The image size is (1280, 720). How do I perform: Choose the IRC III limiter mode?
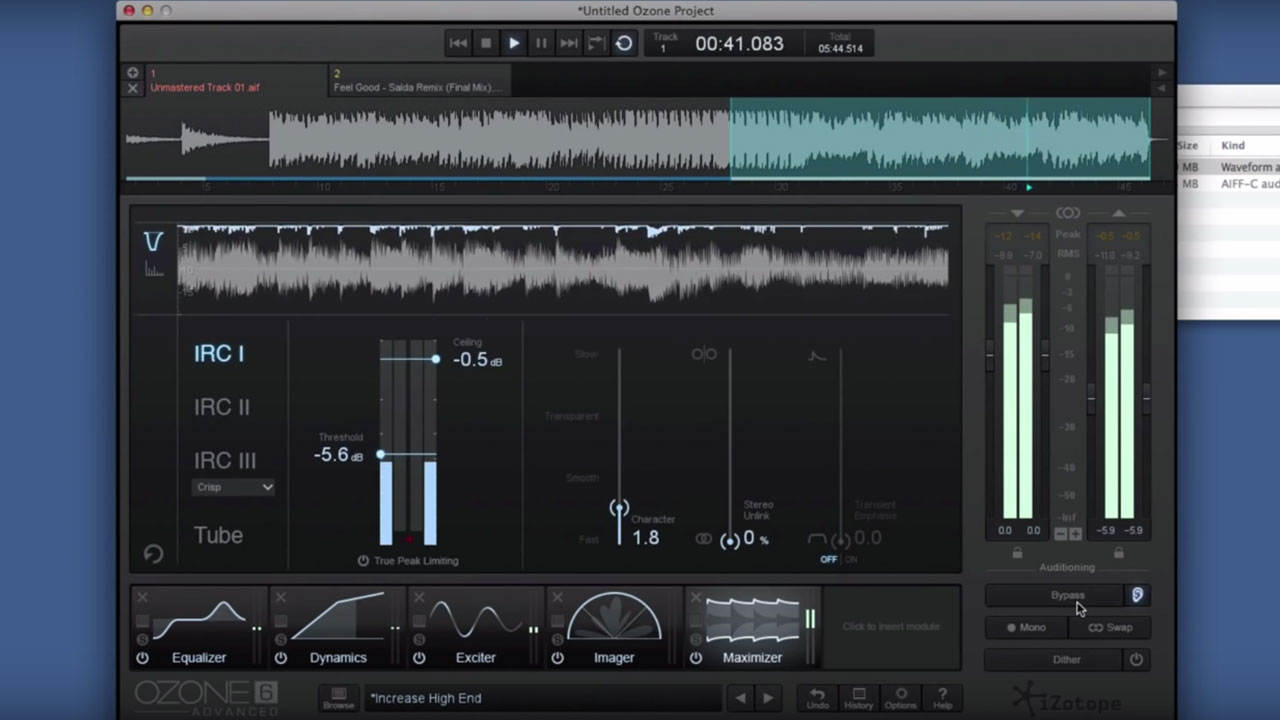pyautogui.click(x=225, y=460)
